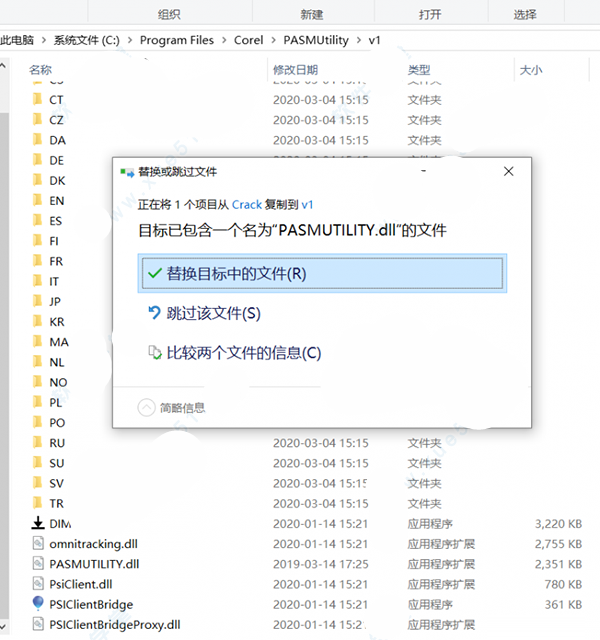Click the PASMUTILITY.dll file icon
The width and height of the screenshot is (600, 640).
(38, 564)
